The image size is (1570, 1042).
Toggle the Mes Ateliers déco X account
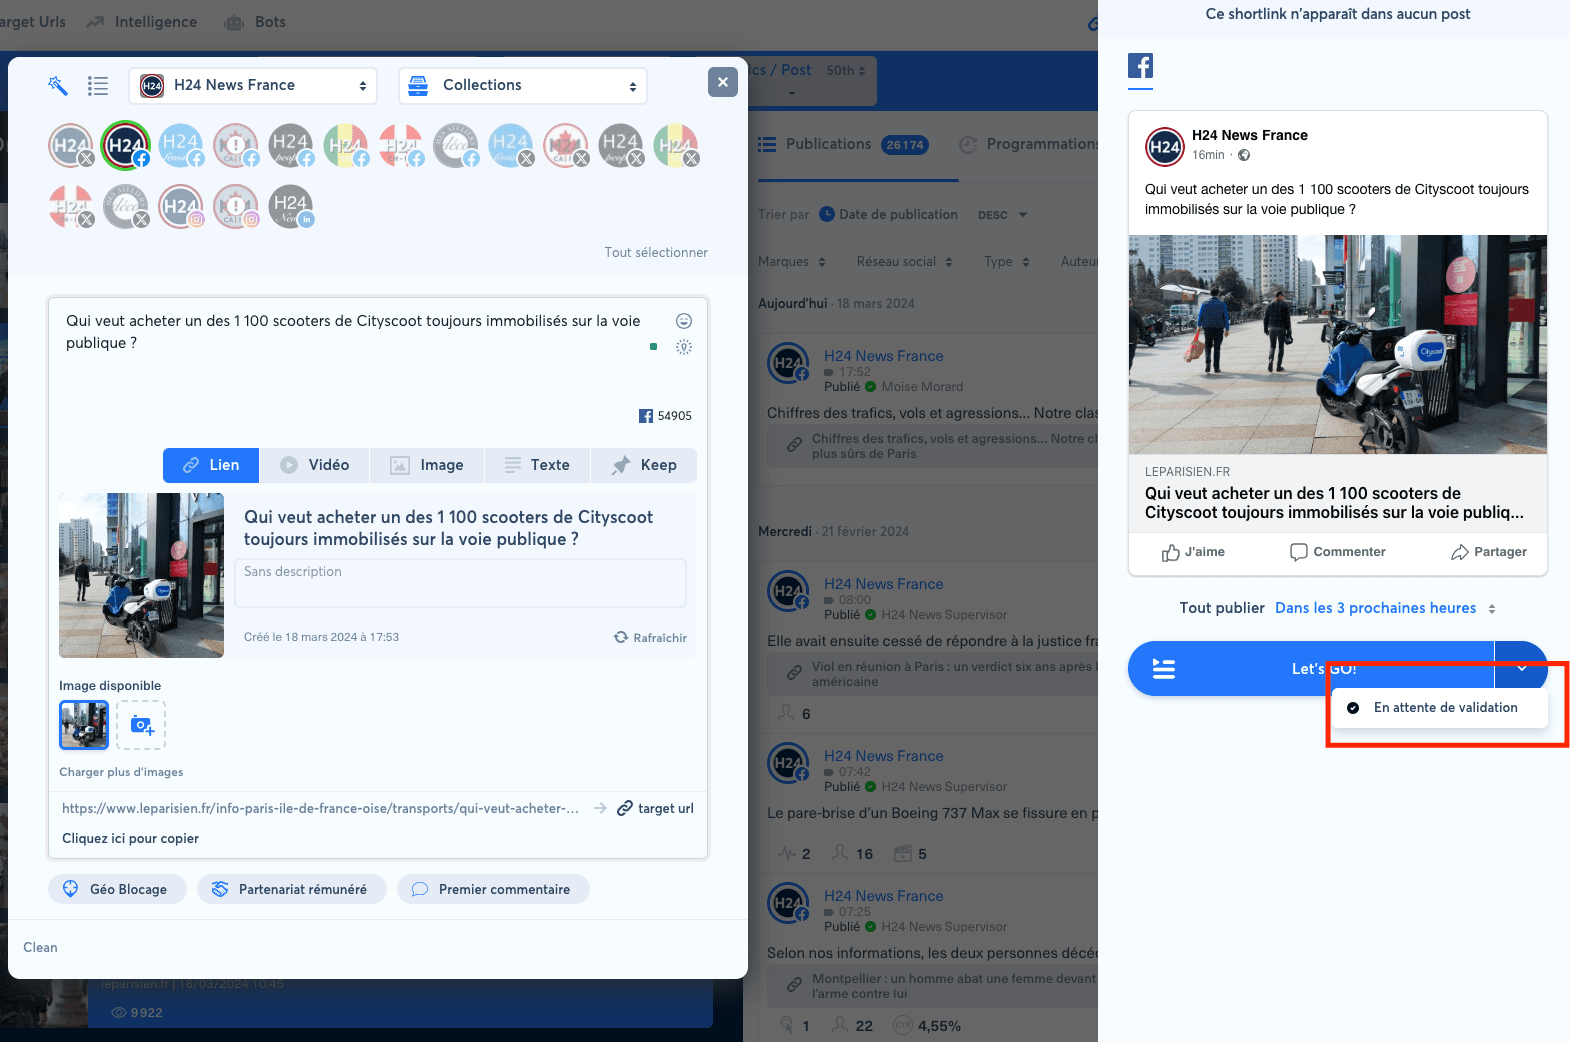[126, 206]
